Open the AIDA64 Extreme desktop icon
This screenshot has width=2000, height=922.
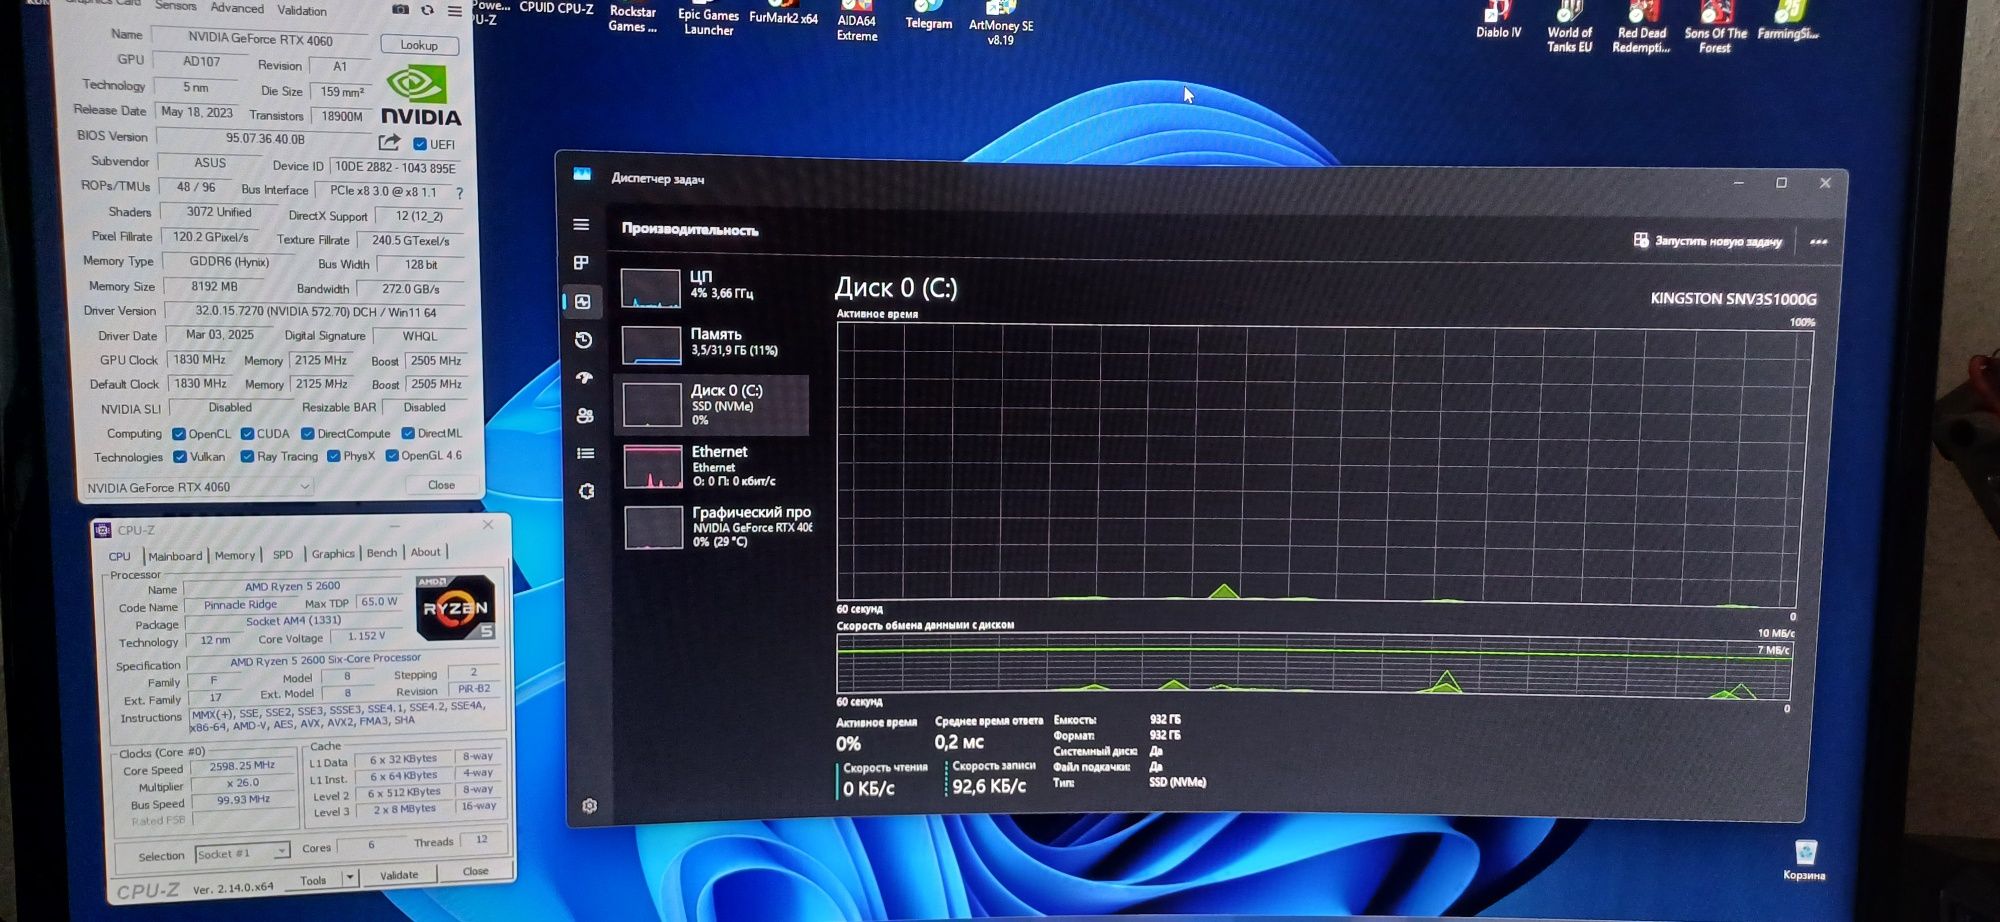click(857, 21)
